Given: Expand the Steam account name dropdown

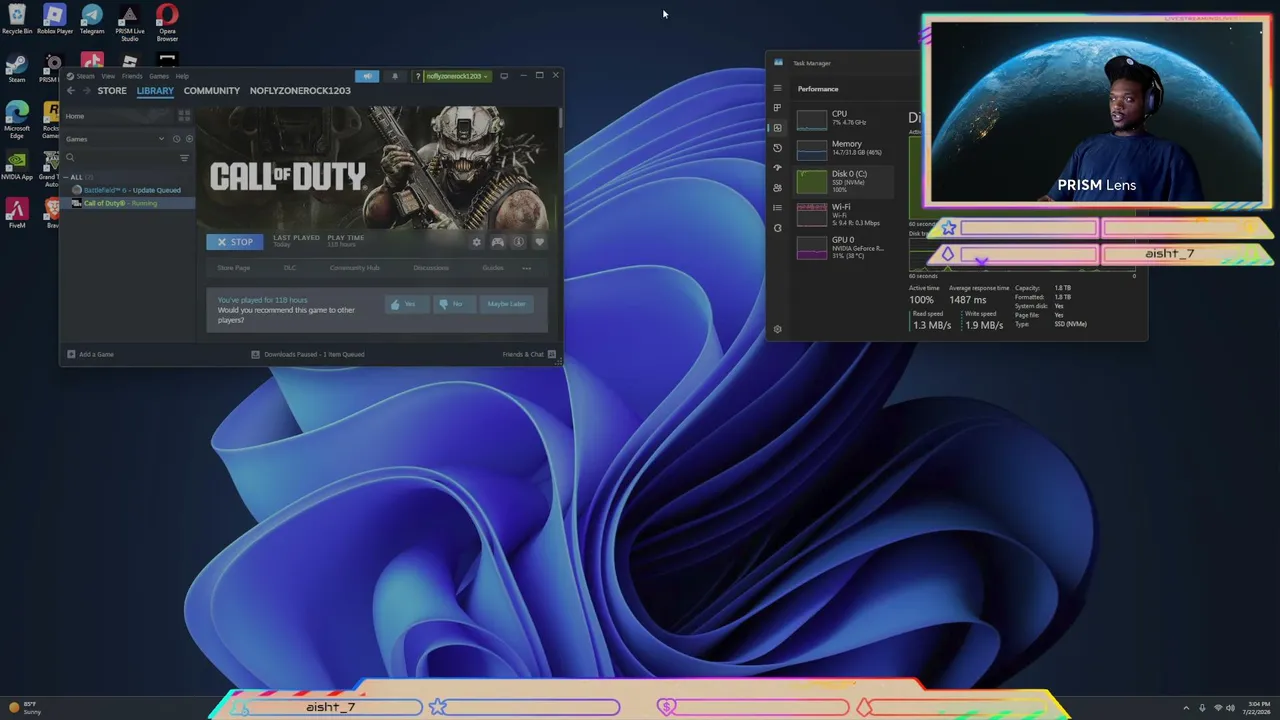Looking at the screenshot, I should (x=457, y=76).
